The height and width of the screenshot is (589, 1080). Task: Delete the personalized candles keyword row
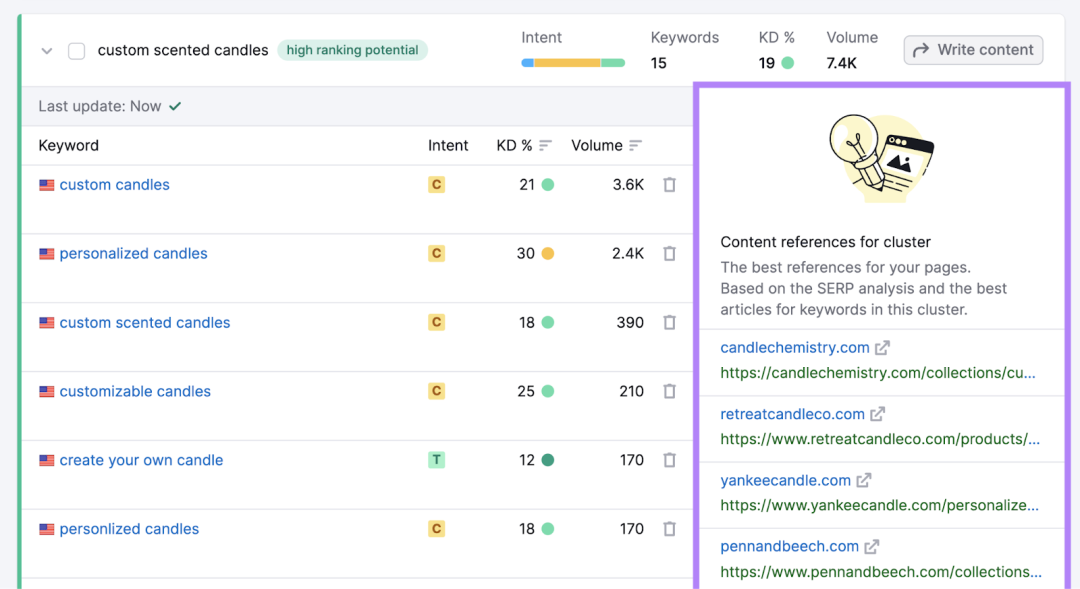(x=669, y=254)
